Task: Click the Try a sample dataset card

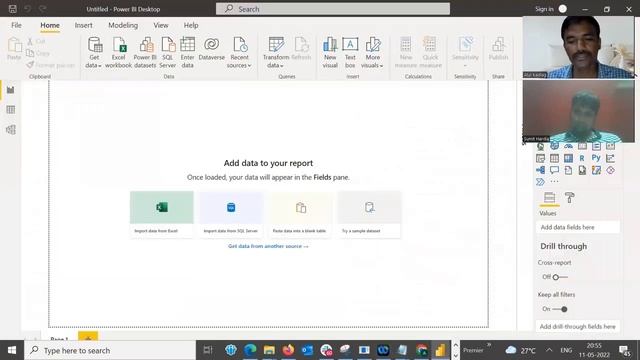Action: coord(369,214)
